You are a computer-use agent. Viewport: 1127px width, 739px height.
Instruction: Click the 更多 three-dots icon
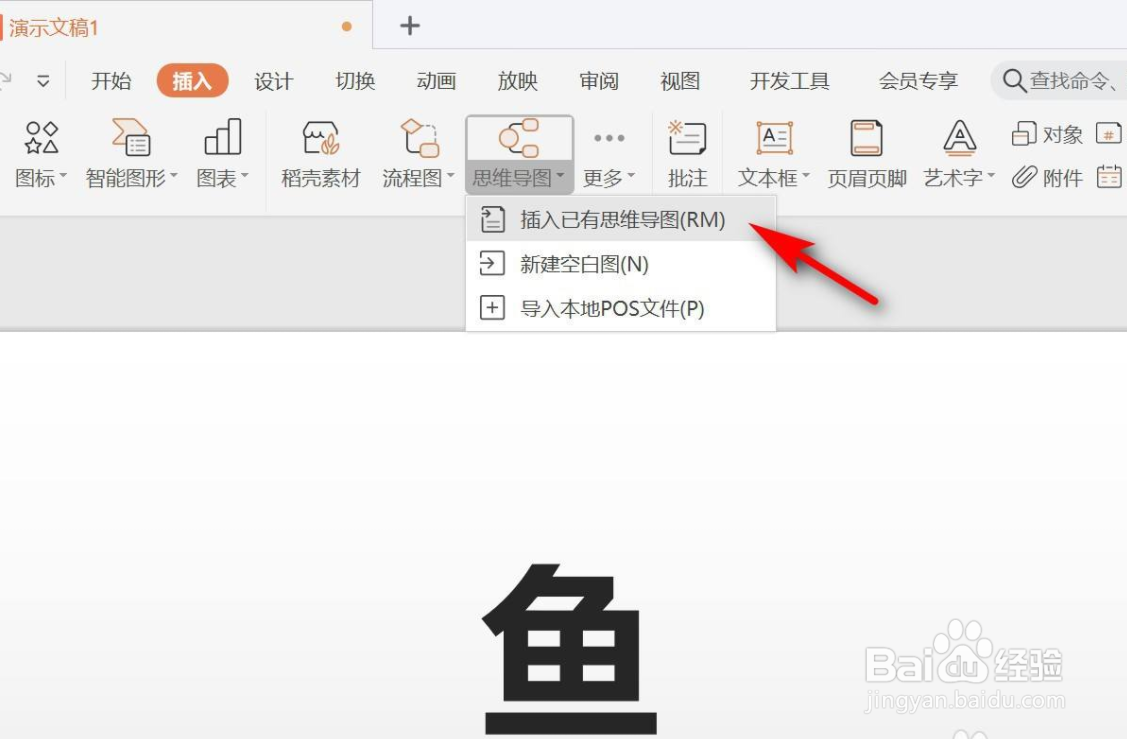(x=609, y=138)
